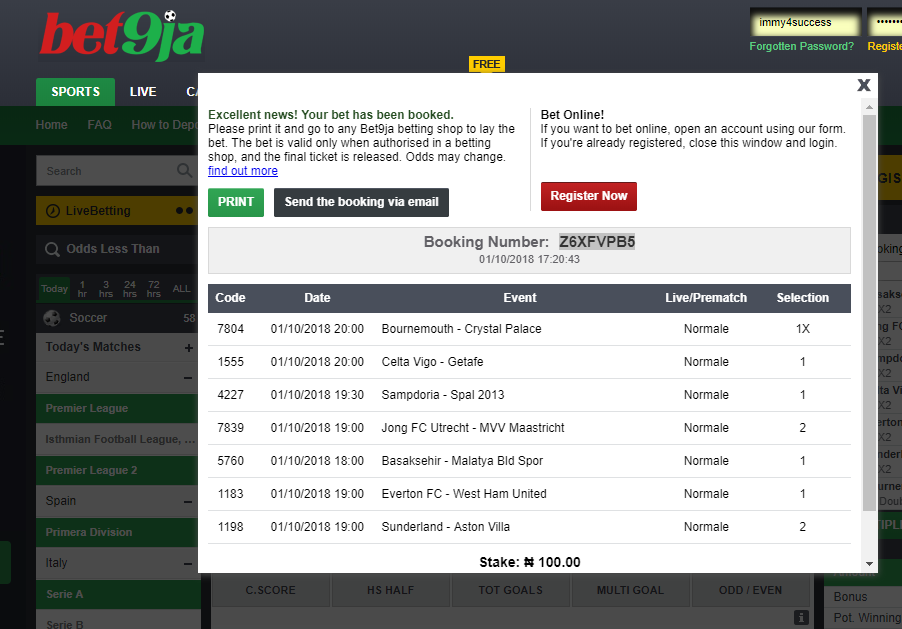The height and width of the screenshot is (629, 902).
Task: Open How to Deposit menu item
Action: tap(165, 125)
